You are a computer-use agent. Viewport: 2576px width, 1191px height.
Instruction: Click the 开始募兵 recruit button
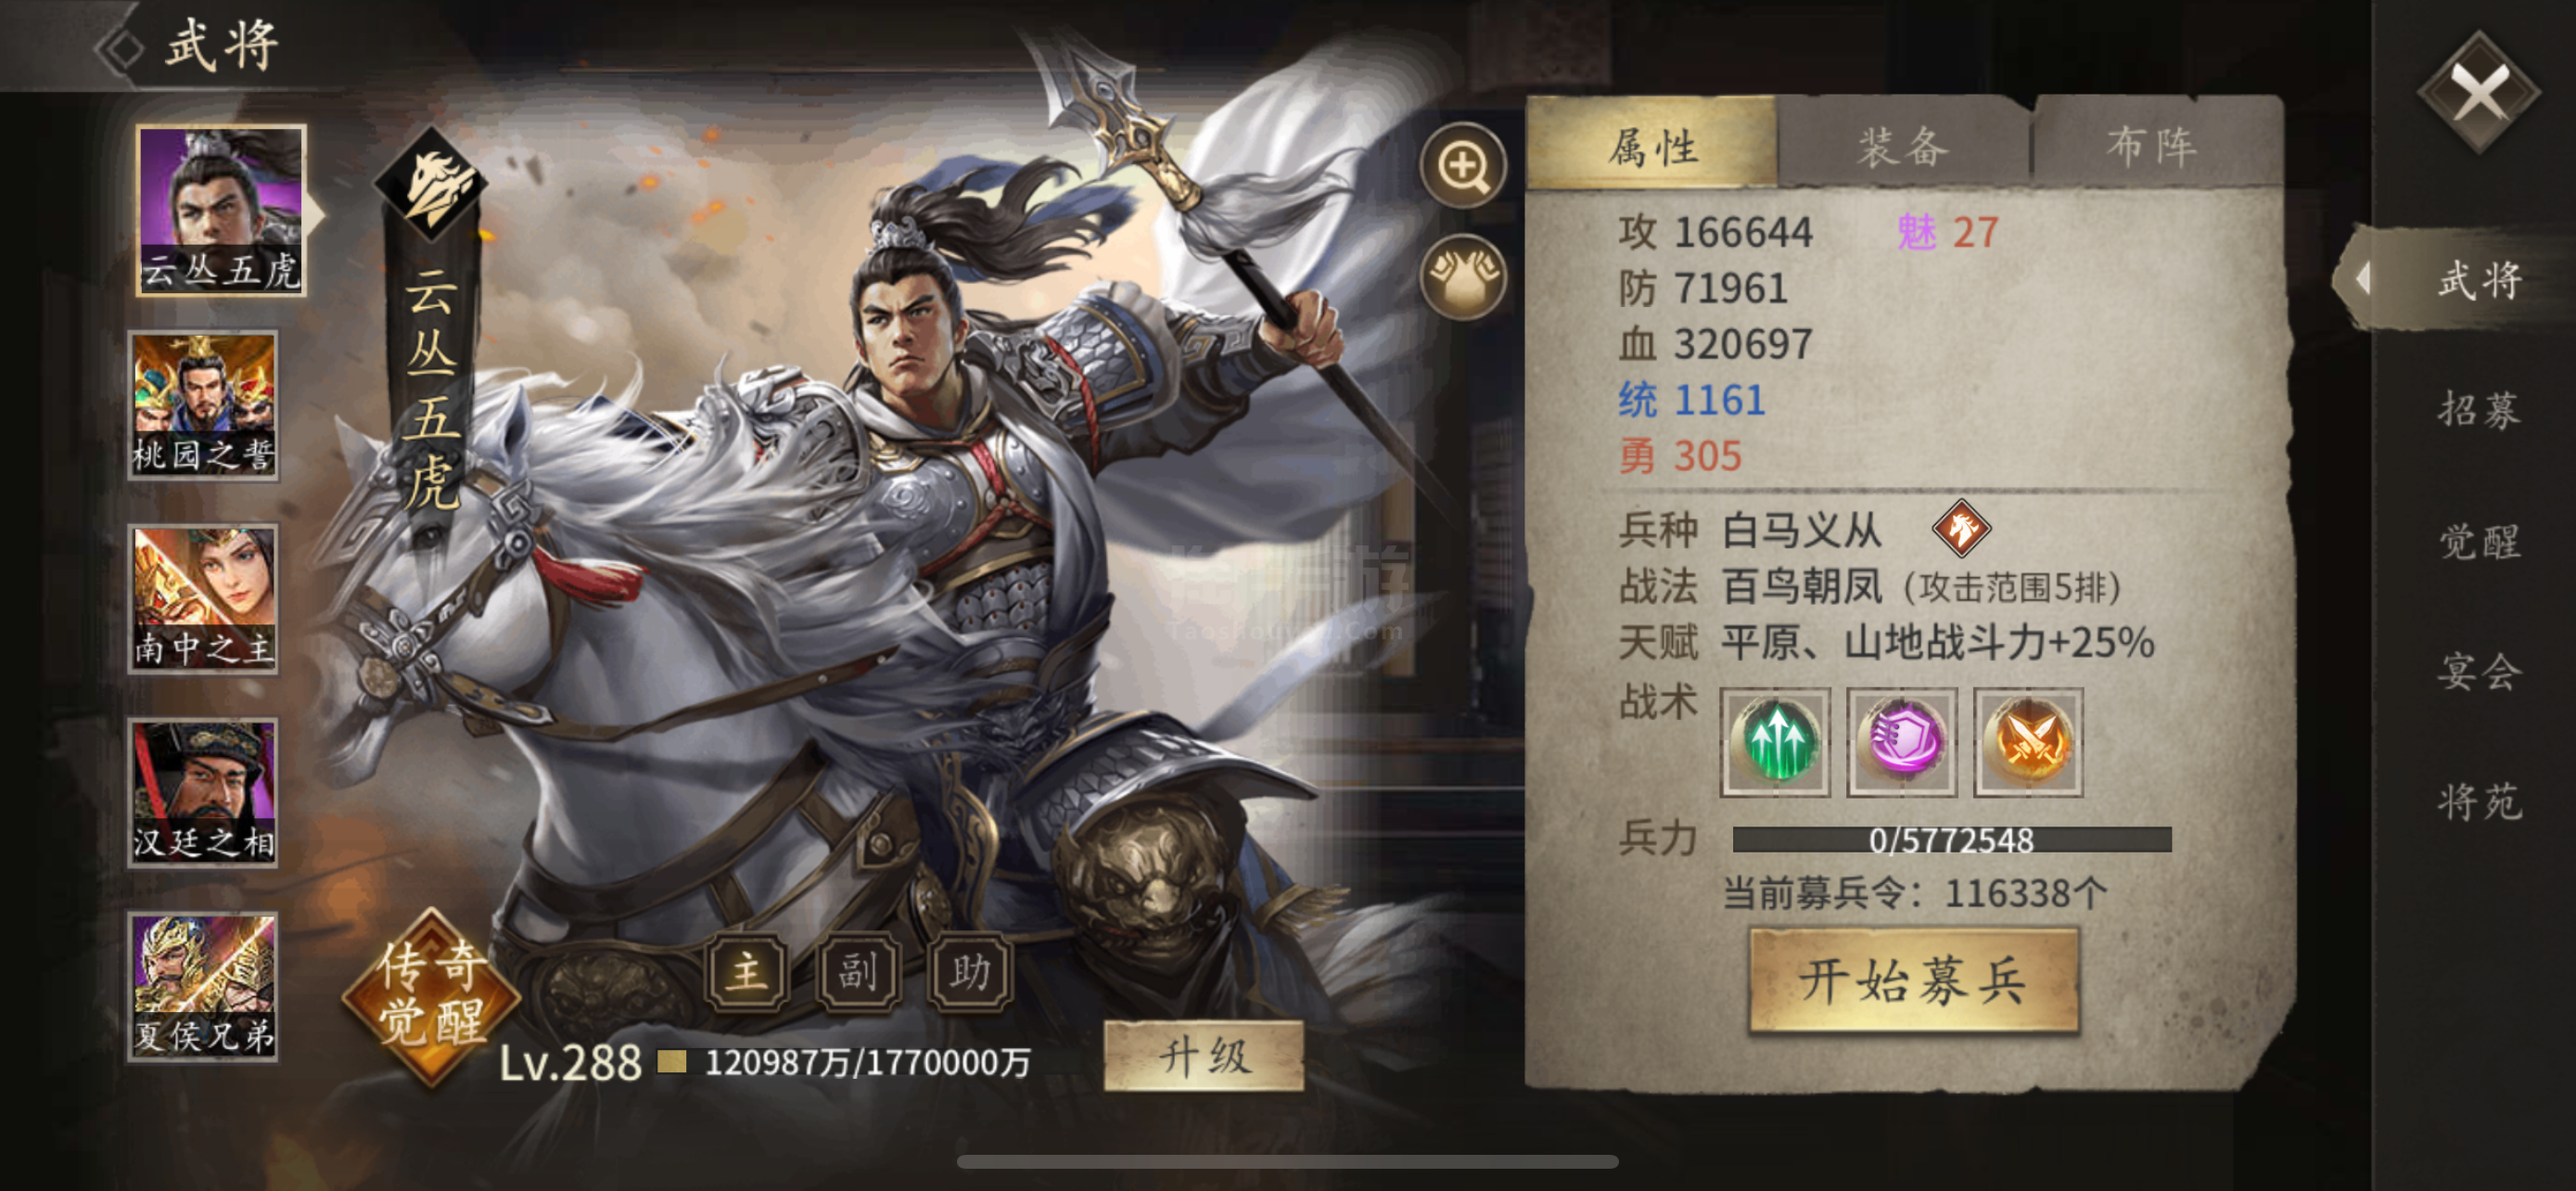[x=1913, y=980]
